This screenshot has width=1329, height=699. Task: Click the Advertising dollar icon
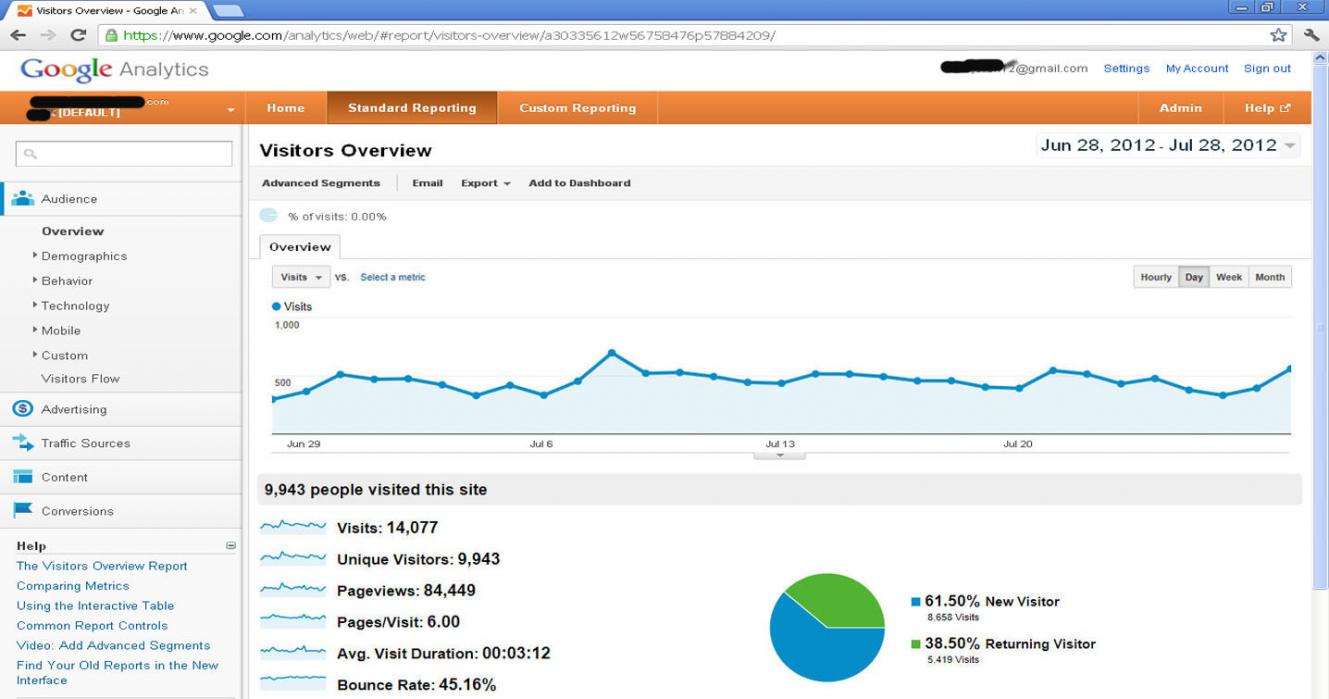point(22,408)
